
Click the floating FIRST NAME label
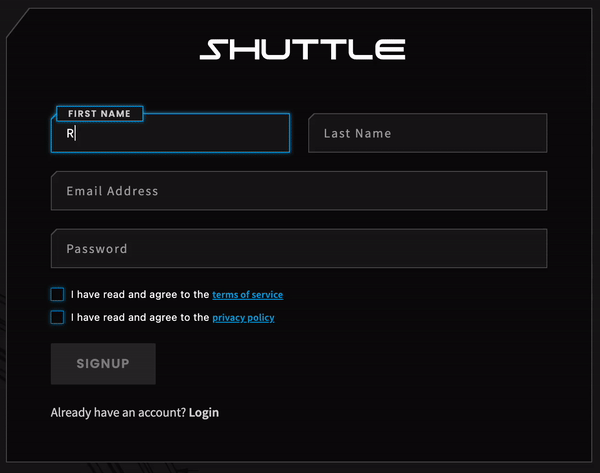point(99,114)
